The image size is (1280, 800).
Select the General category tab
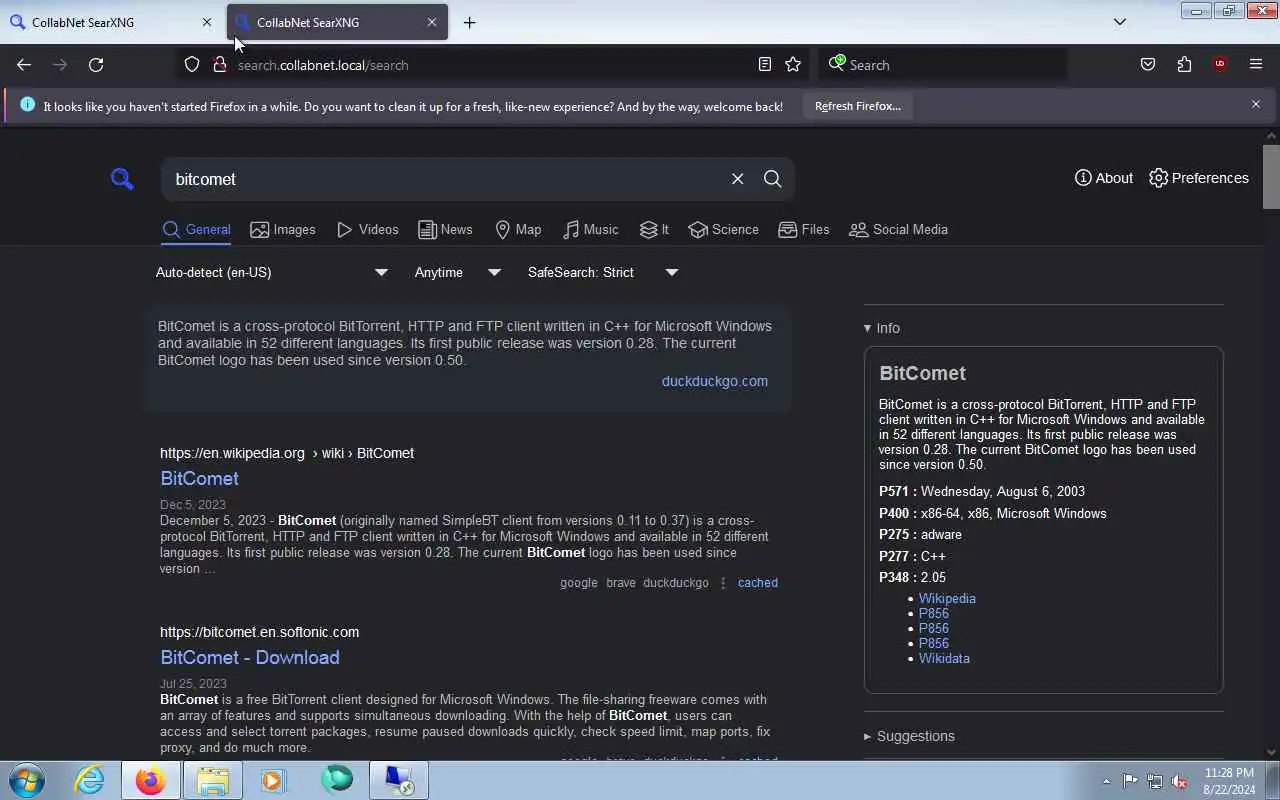pos(196,229)
